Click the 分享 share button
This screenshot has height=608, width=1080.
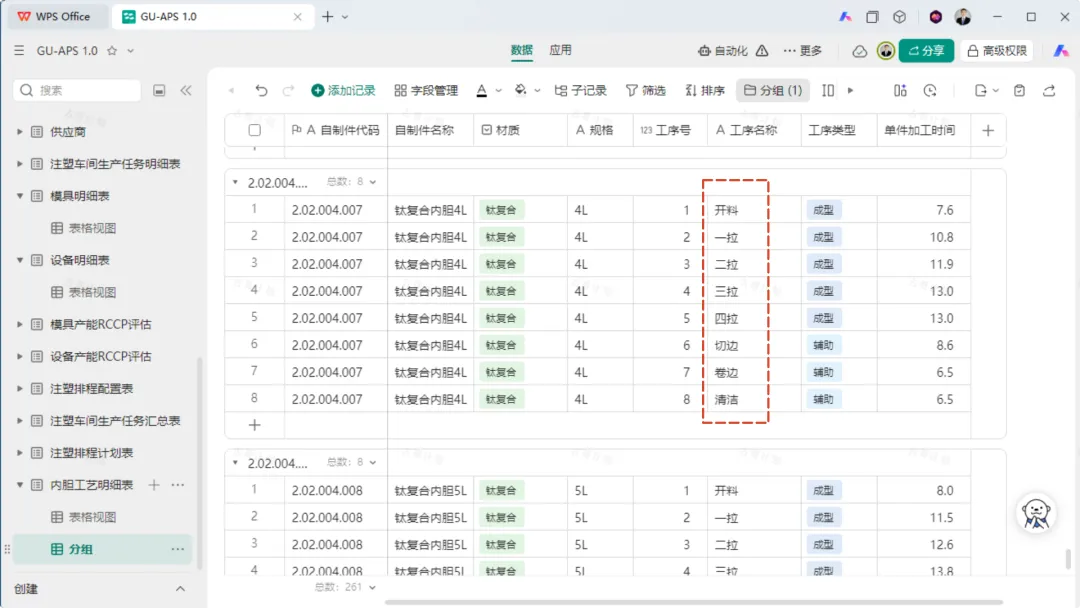click(926, 51)
